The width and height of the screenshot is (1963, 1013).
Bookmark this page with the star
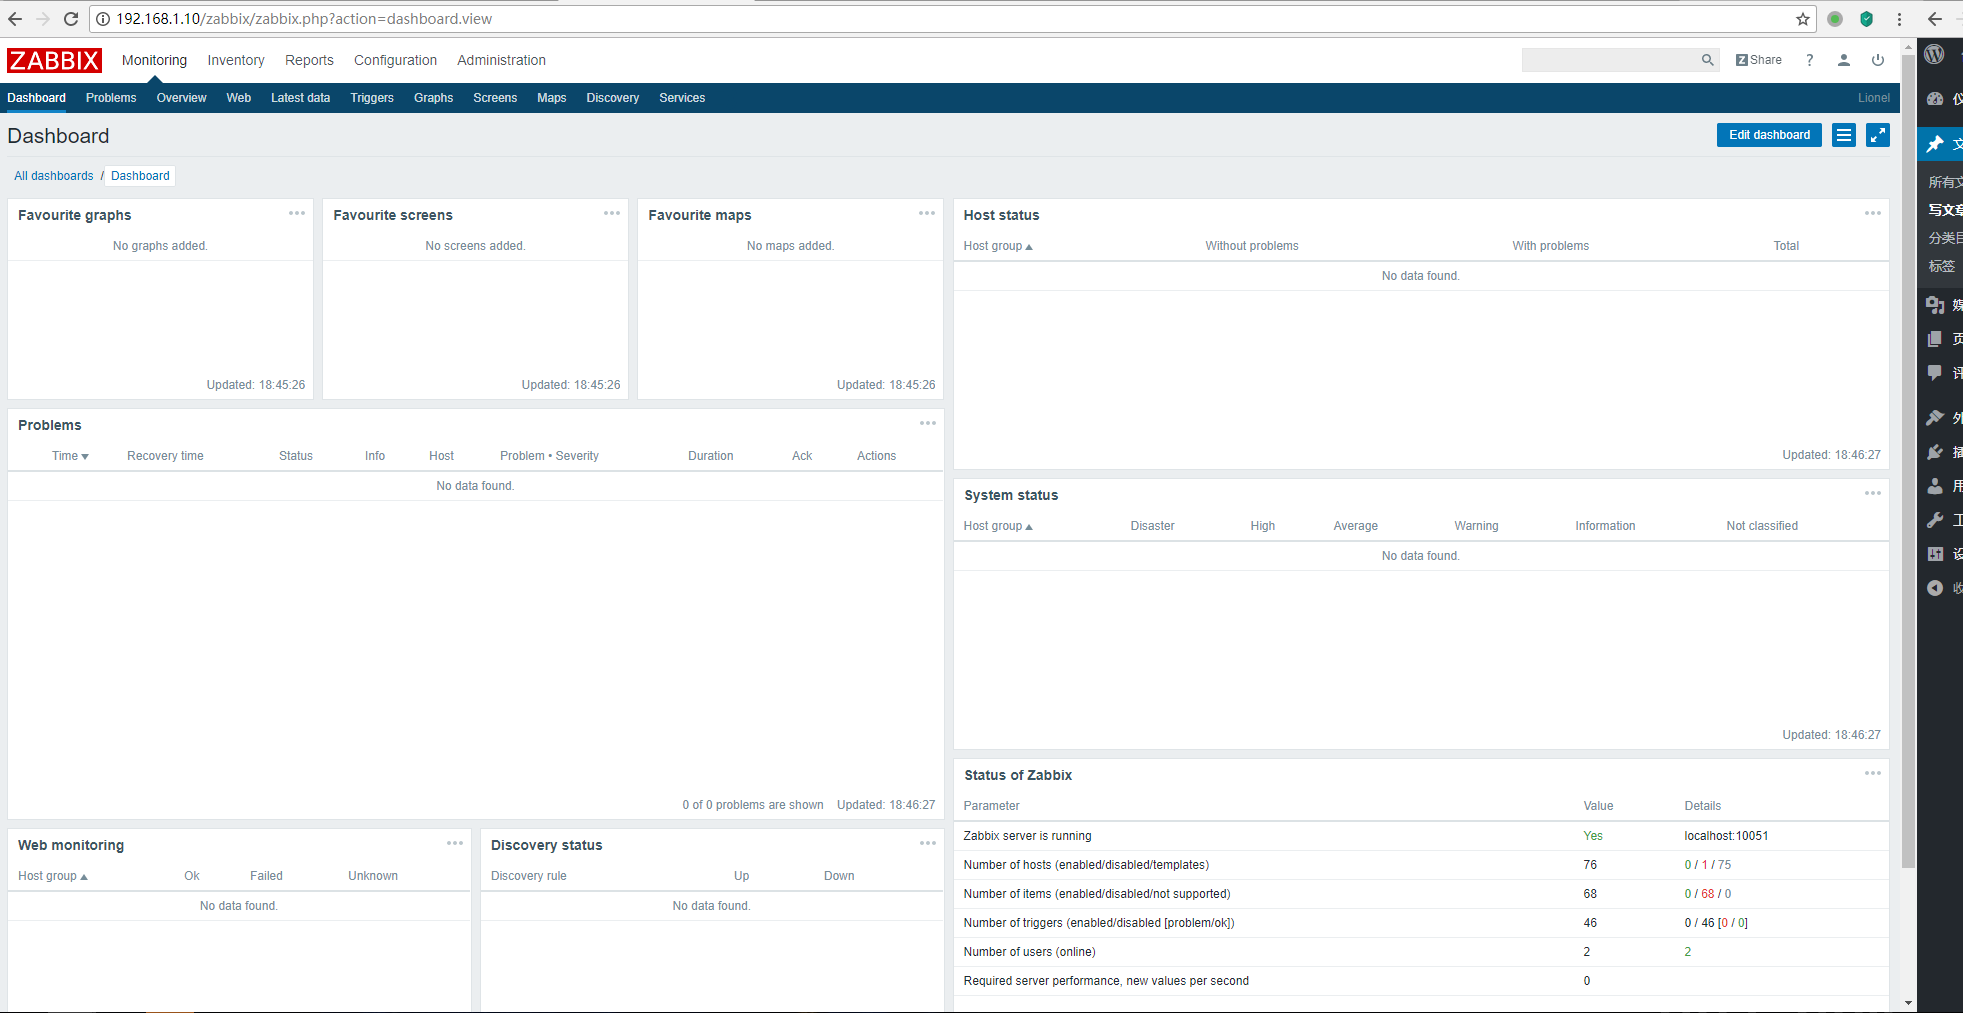(x=1803, y=19)
